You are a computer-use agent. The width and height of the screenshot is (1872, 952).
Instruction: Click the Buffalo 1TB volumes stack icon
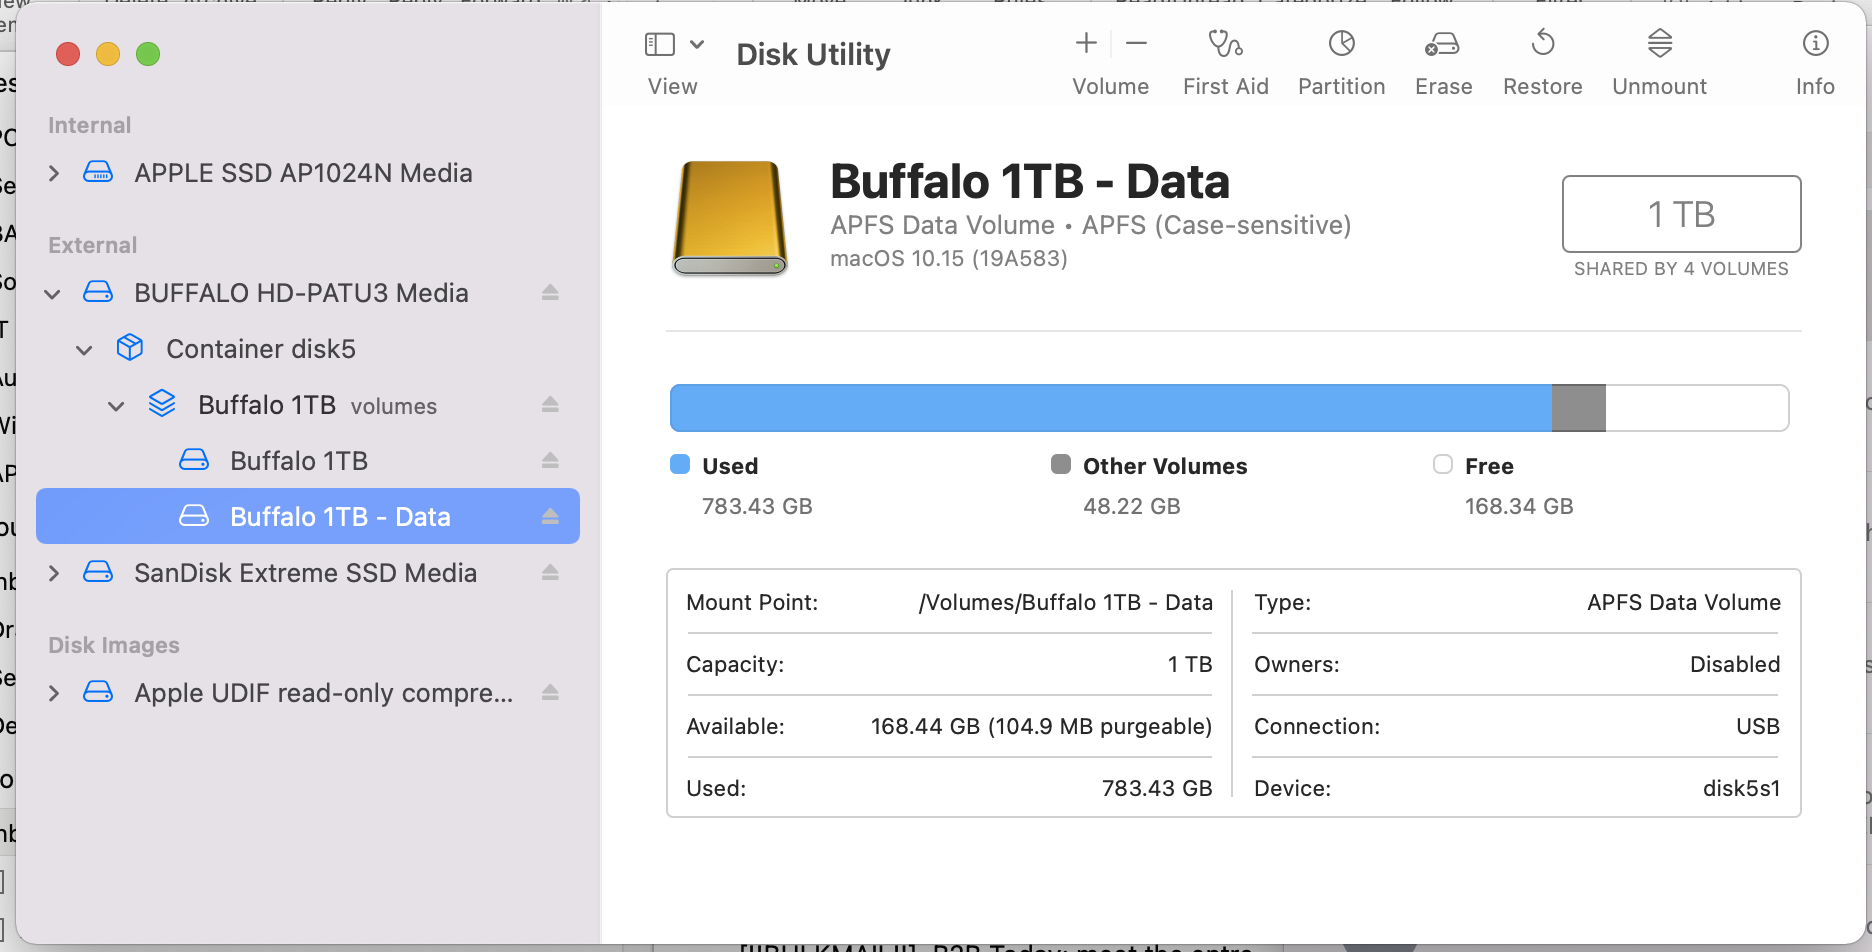(x=162, y=404)
